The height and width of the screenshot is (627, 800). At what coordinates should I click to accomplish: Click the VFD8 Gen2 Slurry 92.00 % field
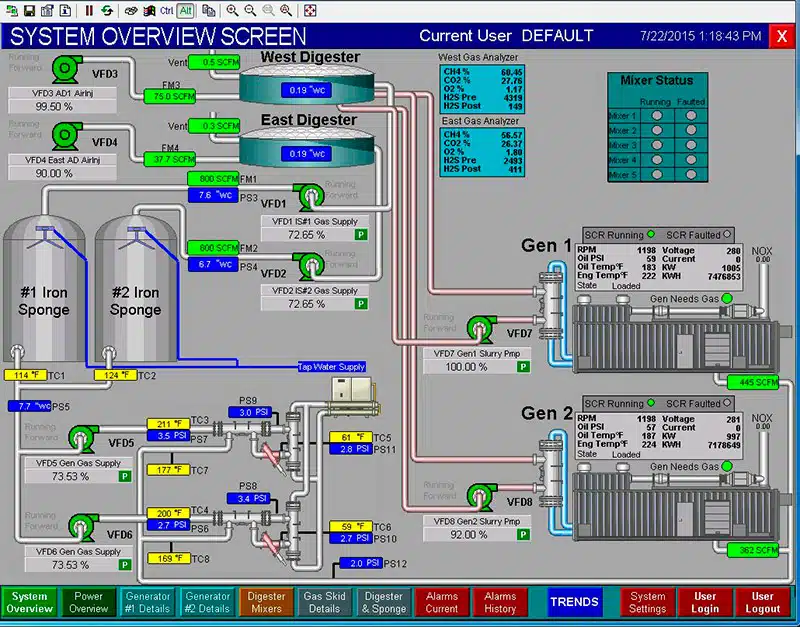tap(467, 535)
